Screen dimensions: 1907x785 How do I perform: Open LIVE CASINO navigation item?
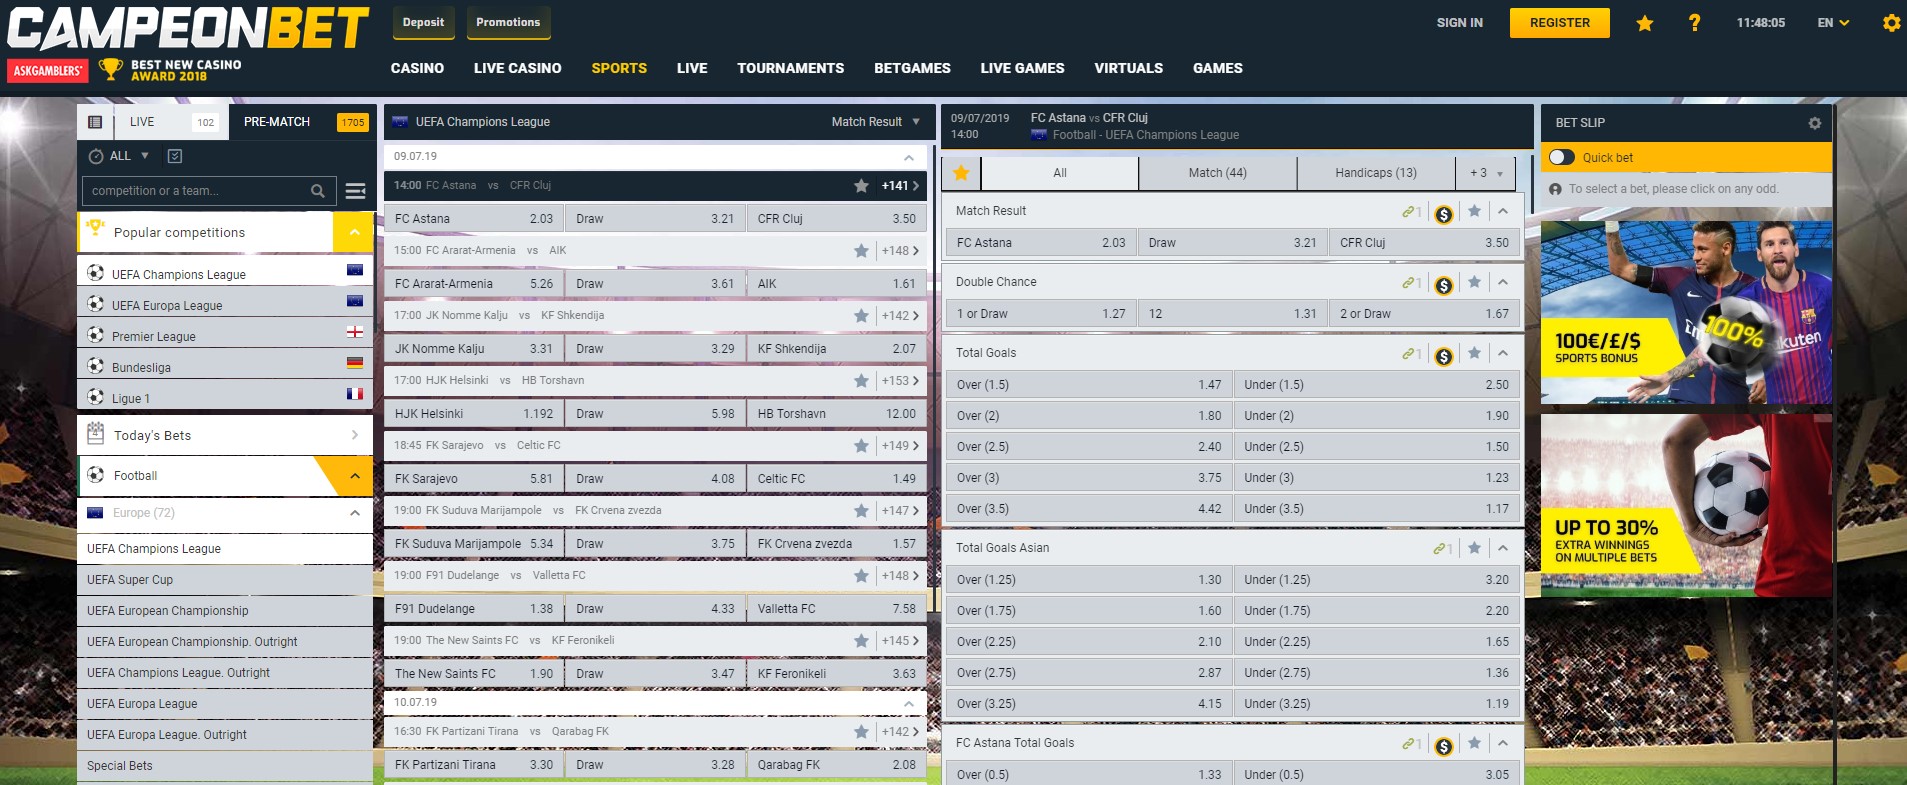517,68
